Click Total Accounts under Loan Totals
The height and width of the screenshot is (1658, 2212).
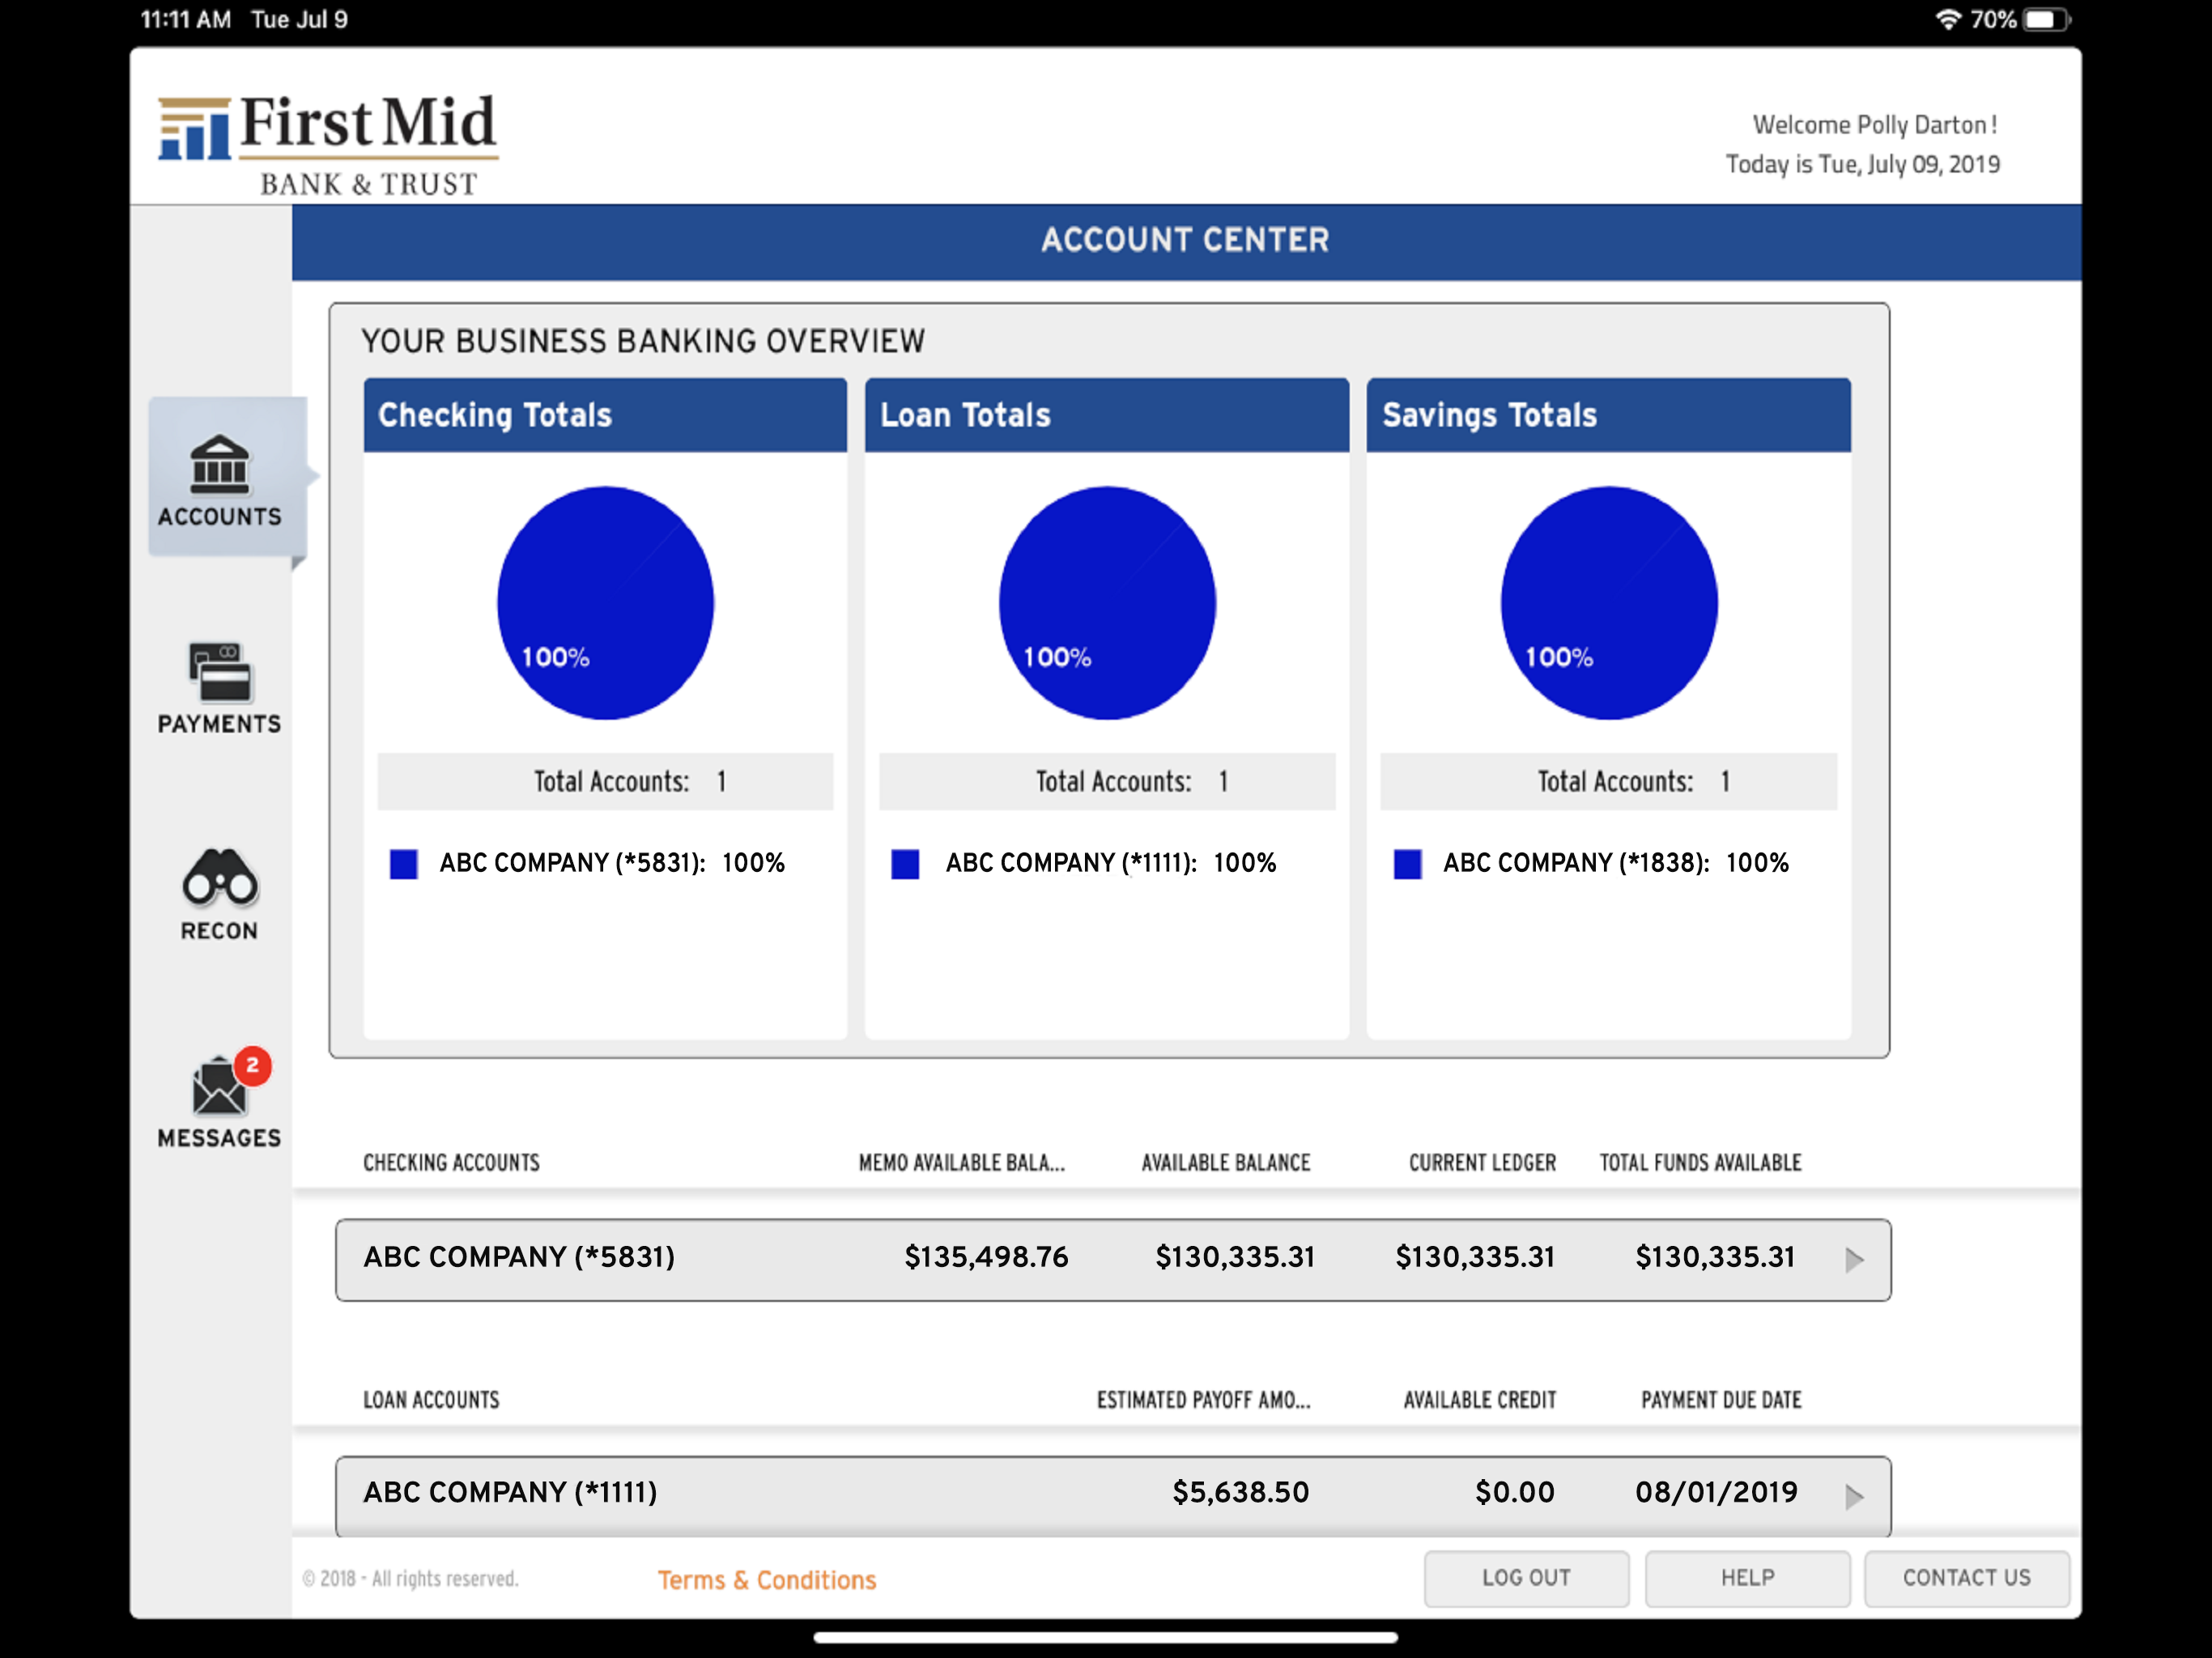click(x=1107, y=782)
